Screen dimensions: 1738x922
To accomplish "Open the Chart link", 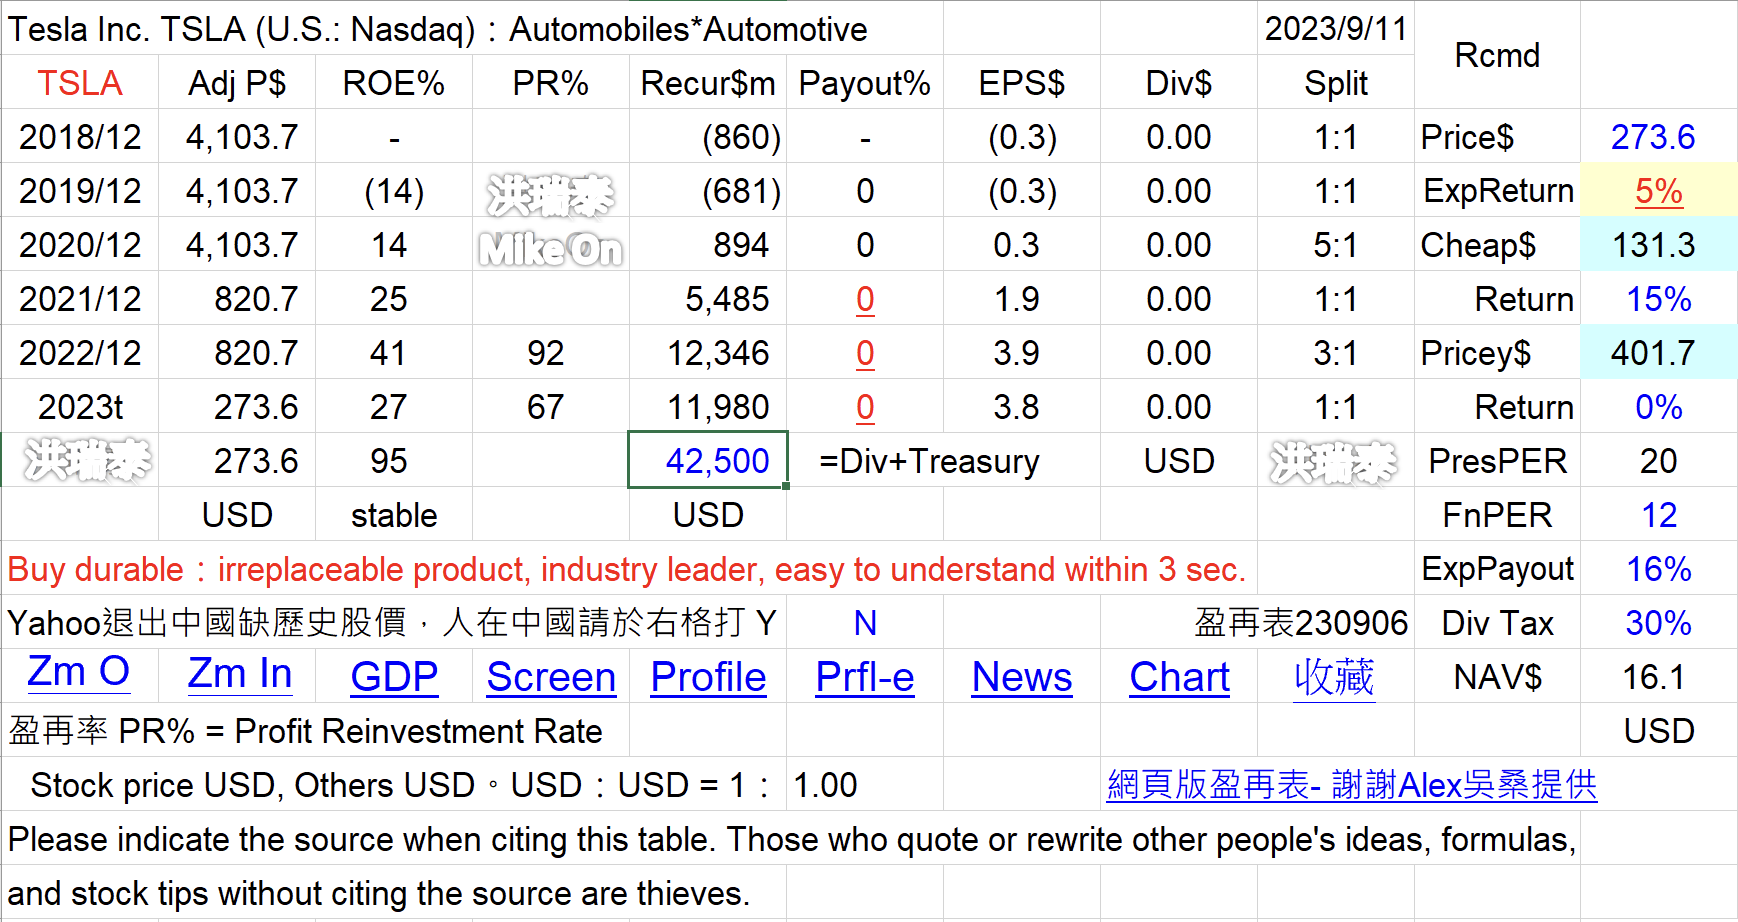I will pos(1179,678).
